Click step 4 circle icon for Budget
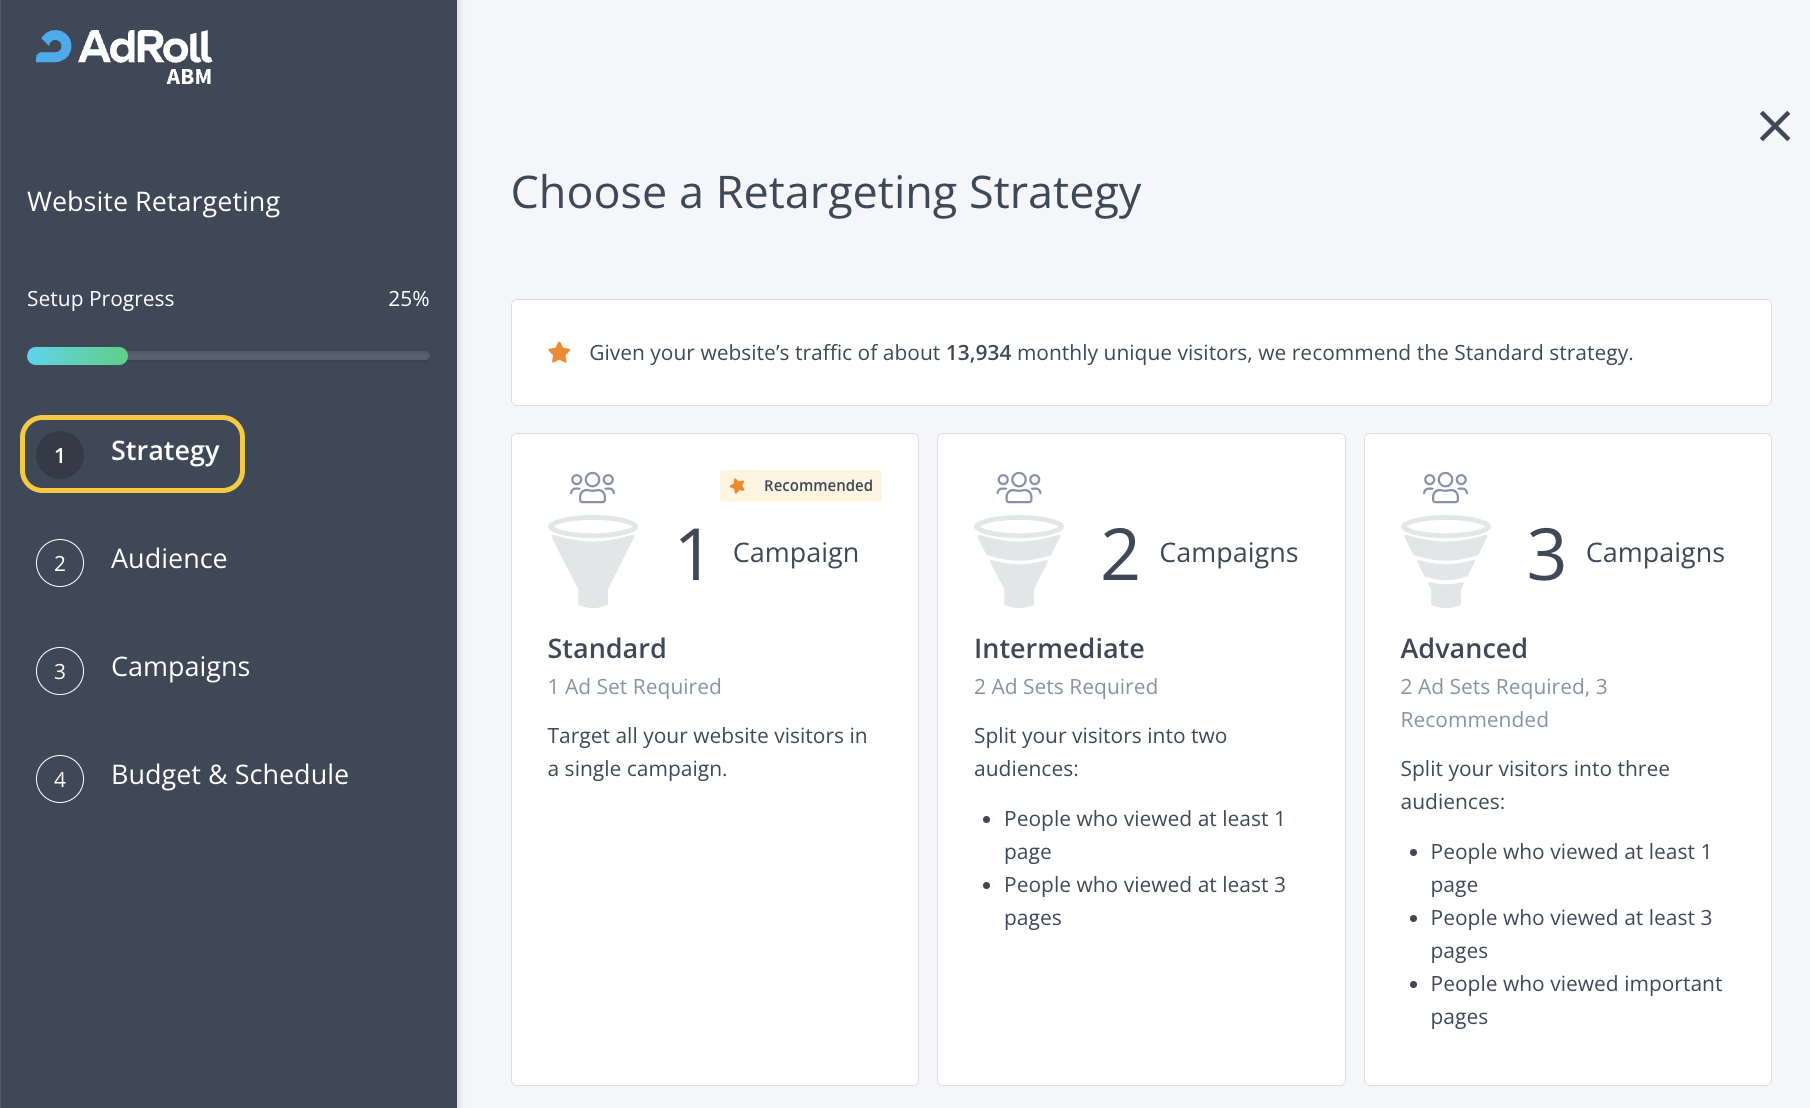Image resolution: width=1810 pixels, height=1108 pixels. [60, 779]
